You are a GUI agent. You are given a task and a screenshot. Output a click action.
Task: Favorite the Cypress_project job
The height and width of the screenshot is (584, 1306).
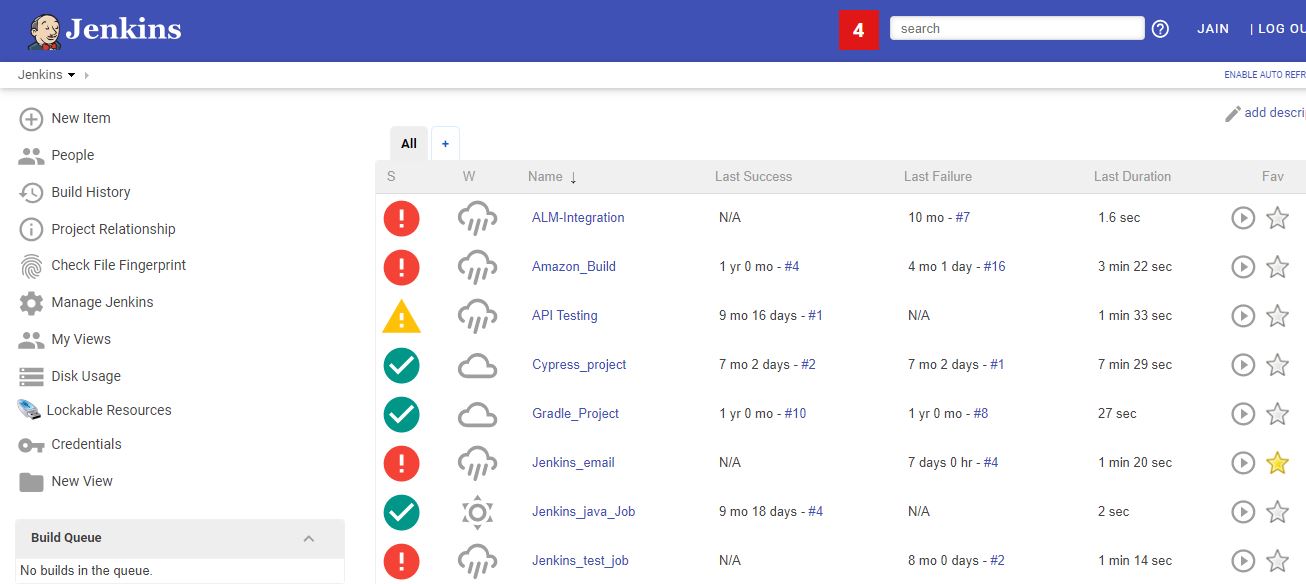coord(1277,365)
